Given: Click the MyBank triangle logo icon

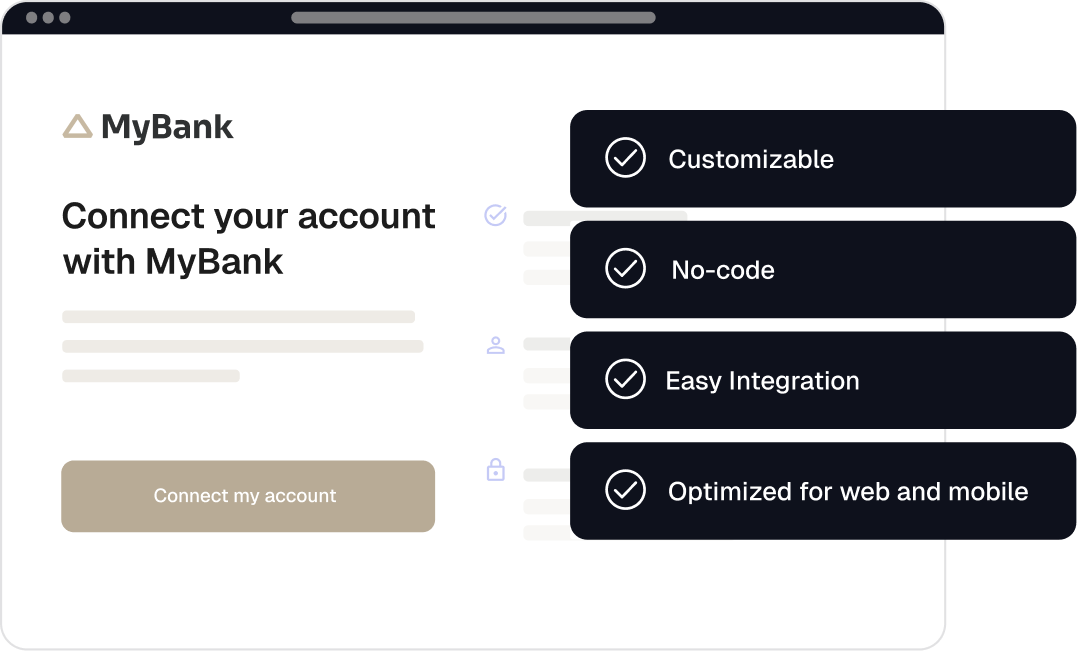Looking at the screenshot, I should [x=77, y=127].
